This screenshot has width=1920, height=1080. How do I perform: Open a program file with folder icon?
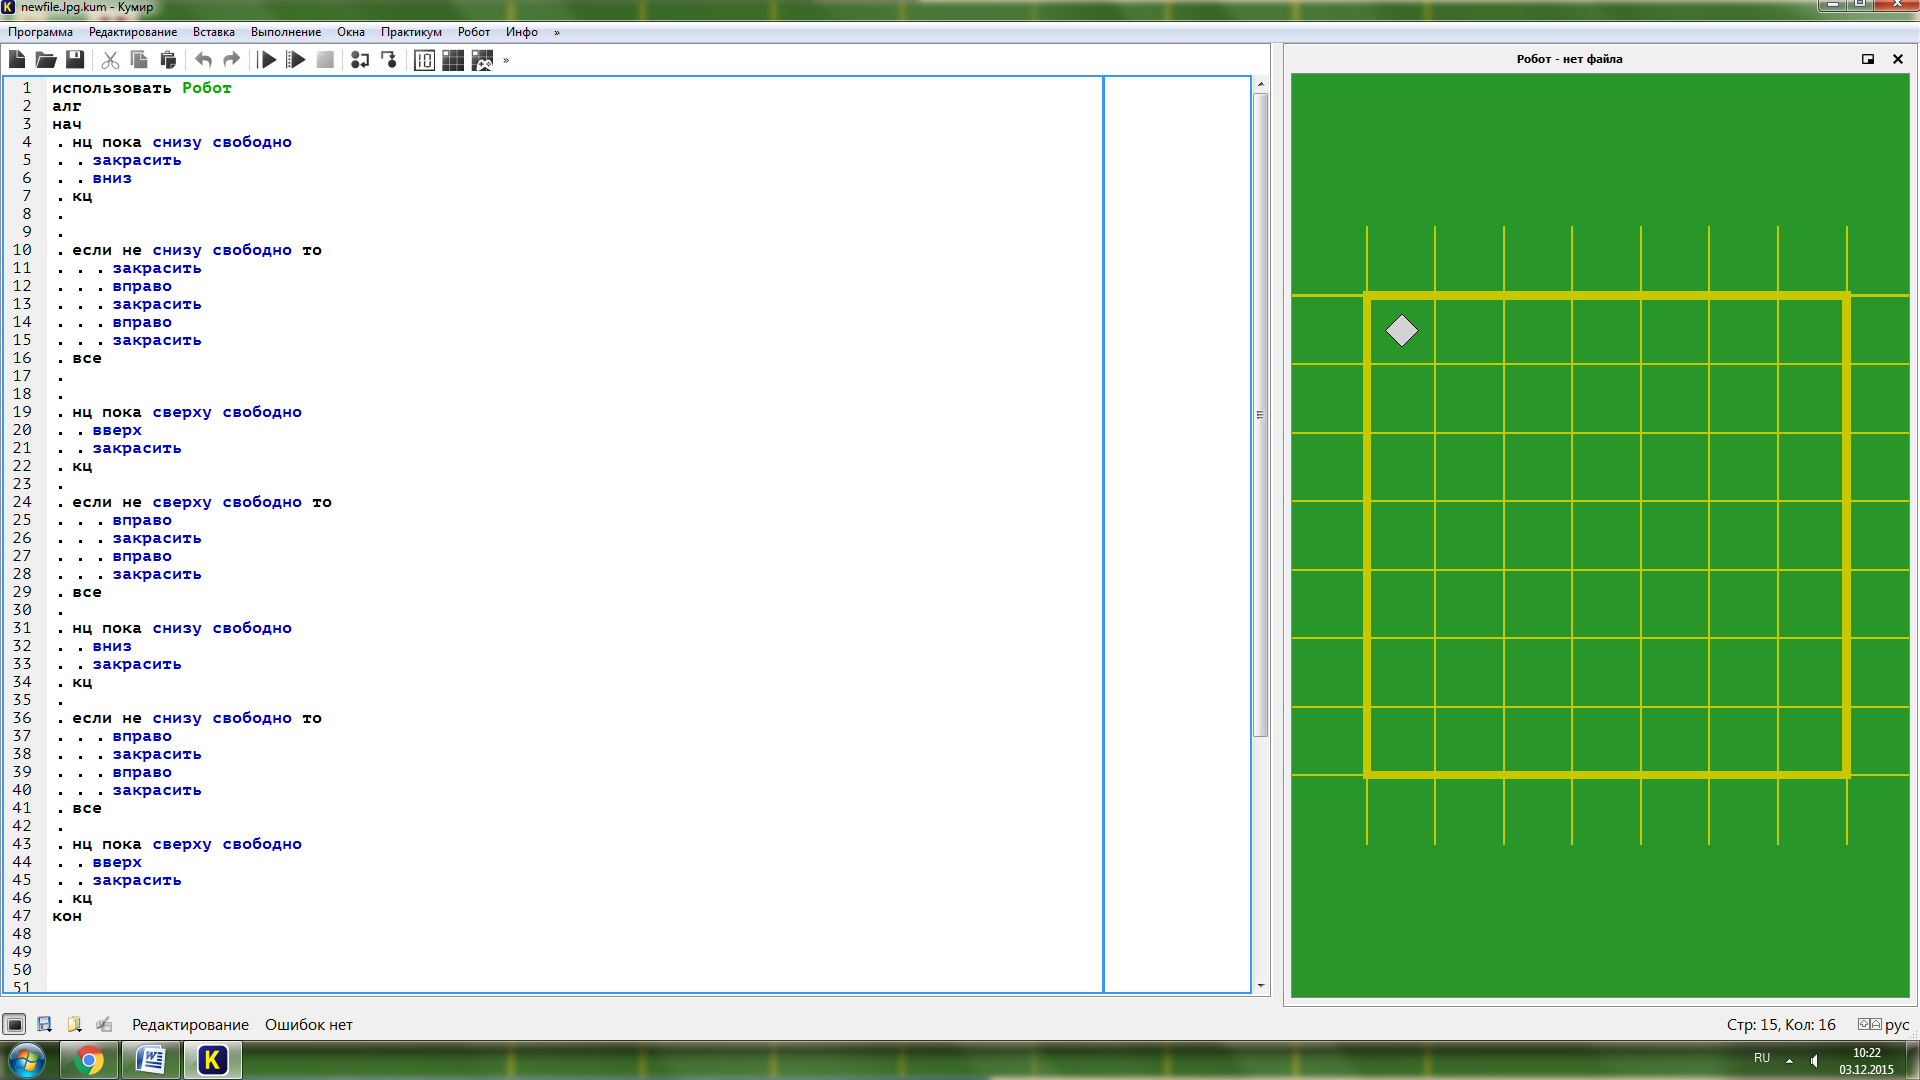(46, 60)
